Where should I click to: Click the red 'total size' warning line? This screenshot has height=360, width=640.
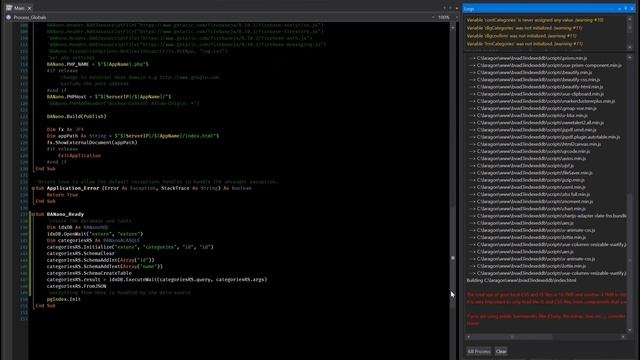coord(547,295)
